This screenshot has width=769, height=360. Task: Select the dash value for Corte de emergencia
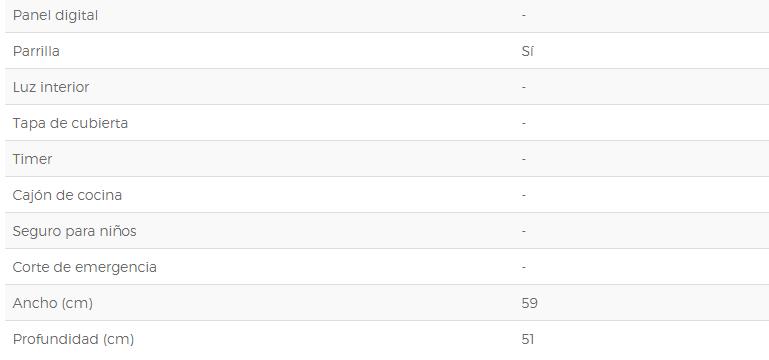pyautogui.click(x=524, y=267)
